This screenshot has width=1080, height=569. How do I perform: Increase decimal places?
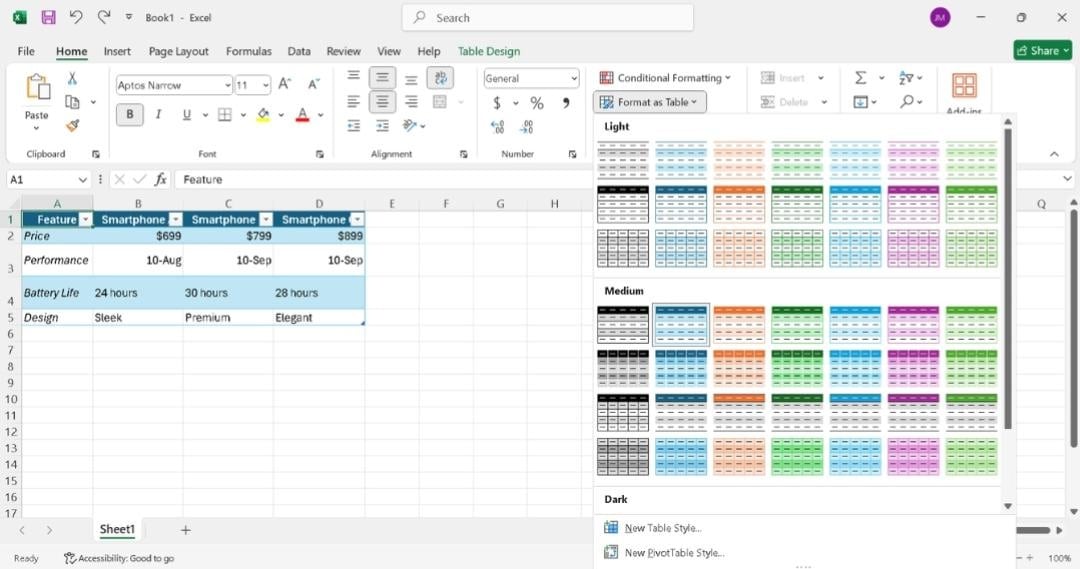[x=497, y=127]
